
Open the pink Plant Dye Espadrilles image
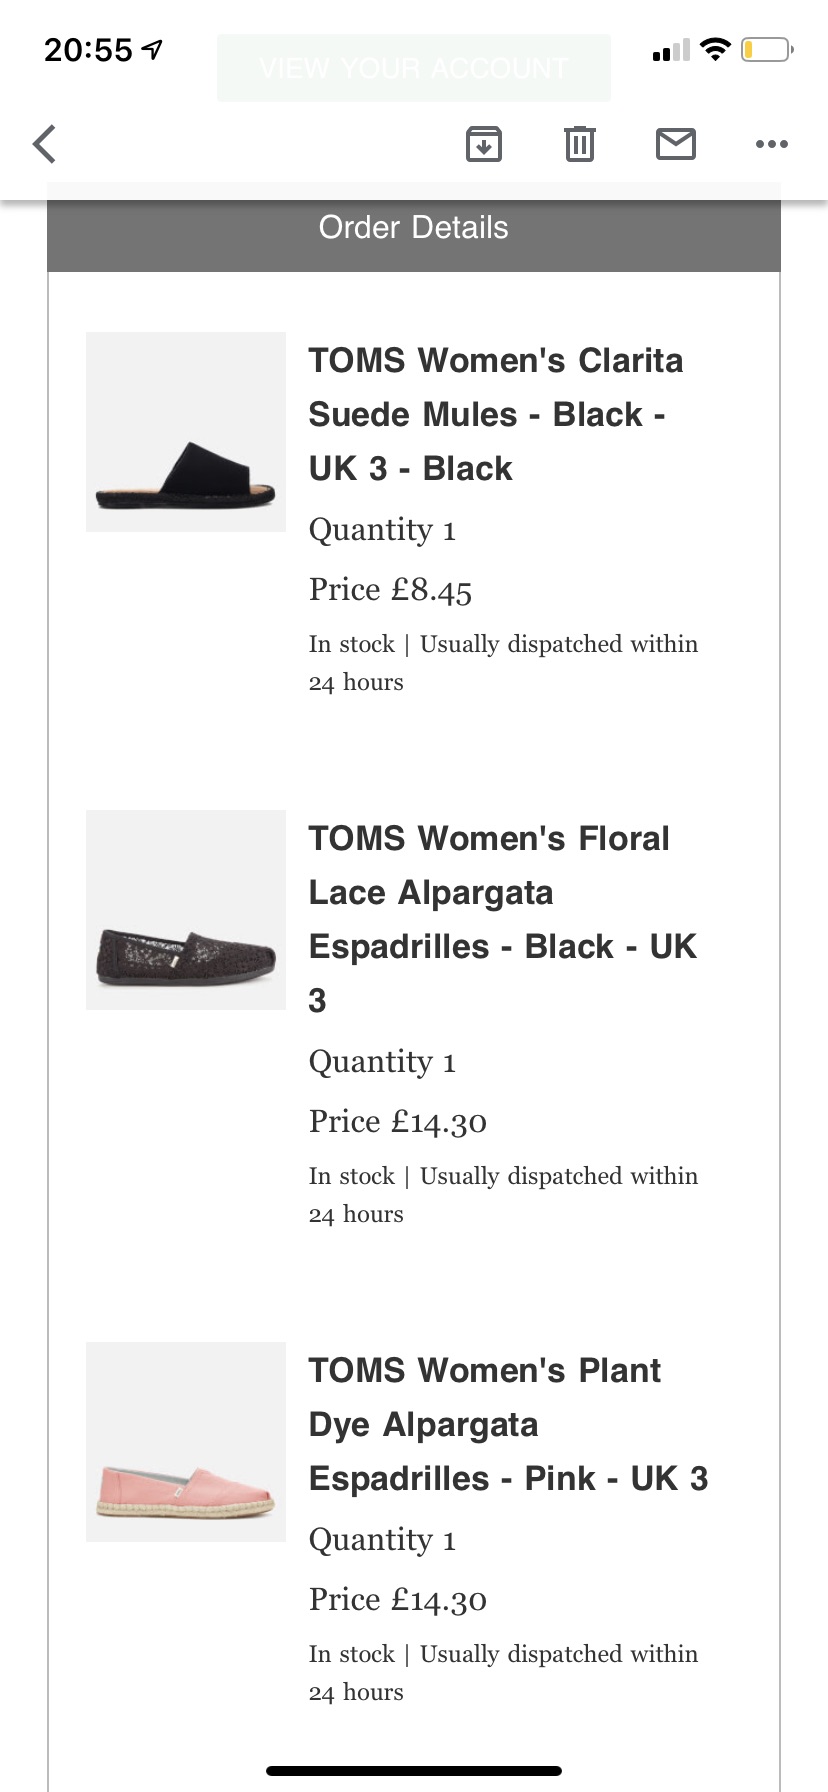[x=186, y=1442]
